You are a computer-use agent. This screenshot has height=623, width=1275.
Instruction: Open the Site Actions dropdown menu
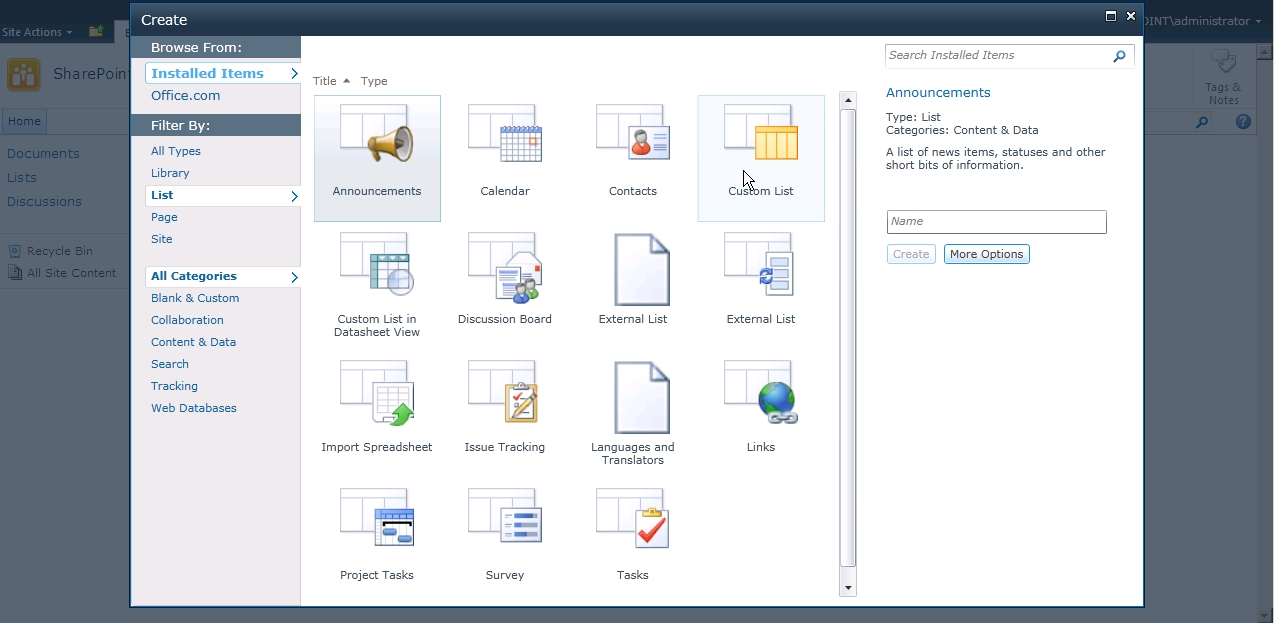pos(37,32)
